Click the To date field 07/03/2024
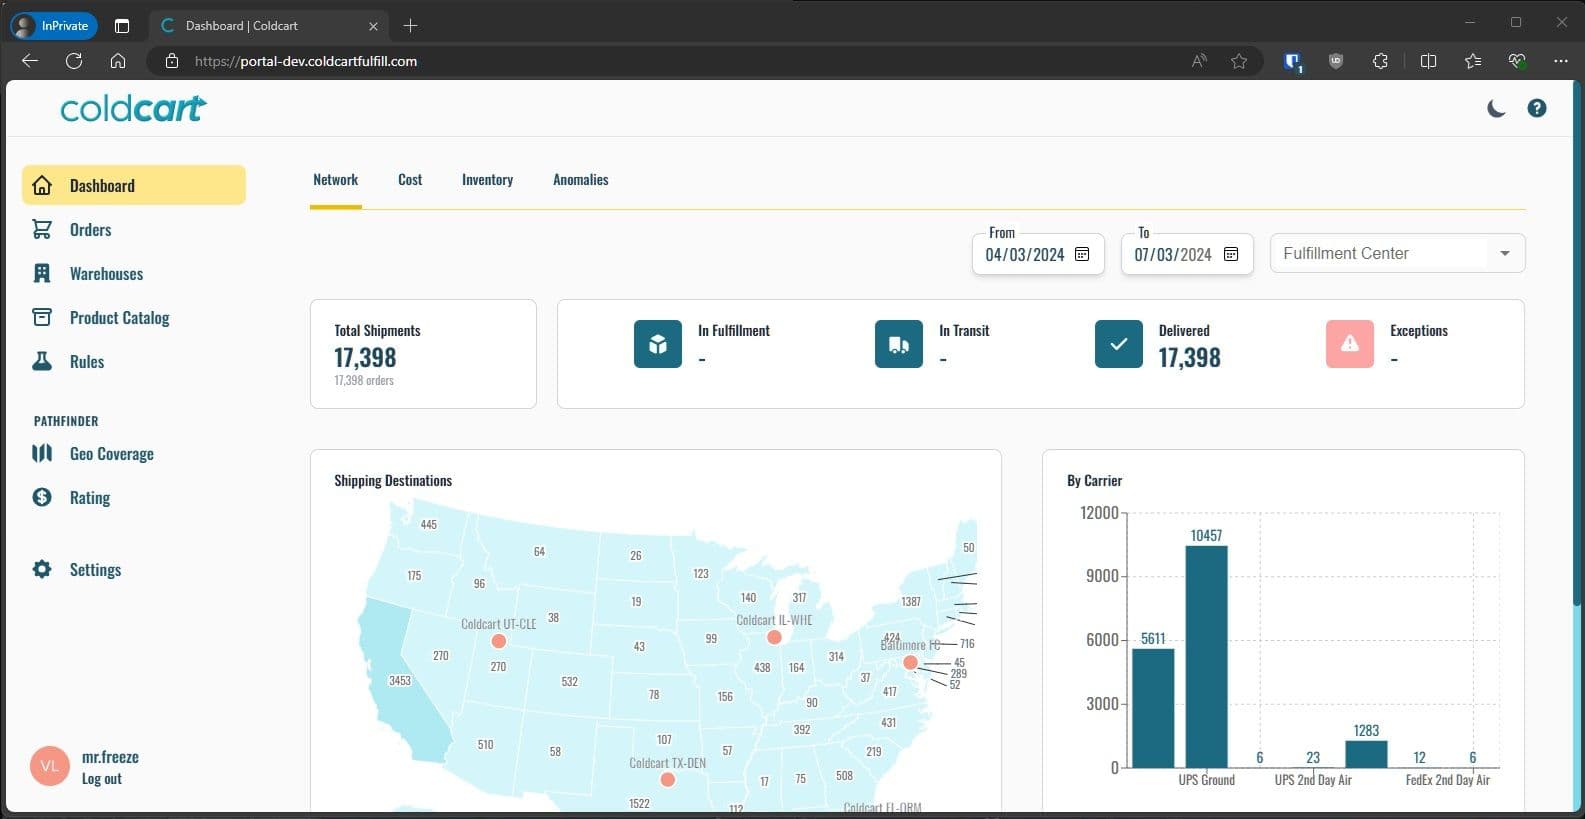 (1187, 254)
